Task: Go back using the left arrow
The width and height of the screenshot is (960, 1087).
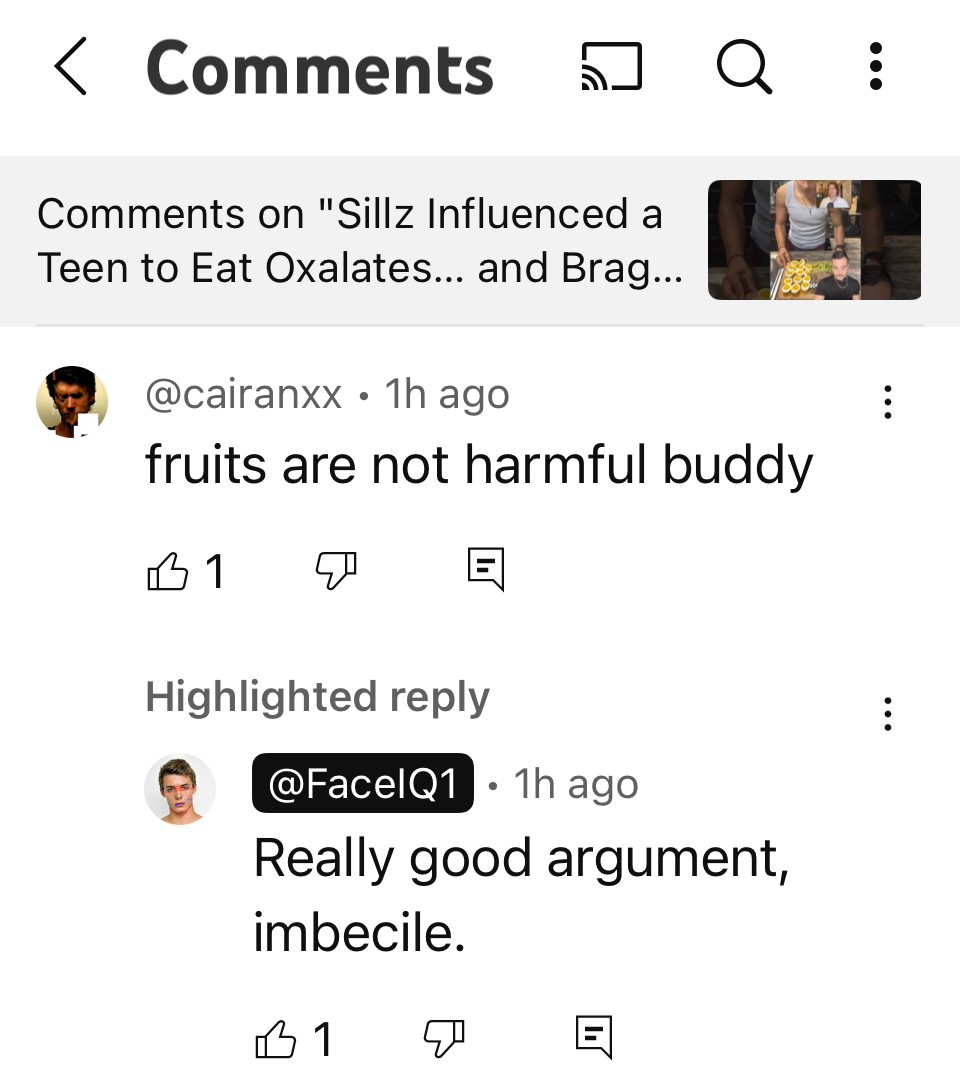Action: (71, 67)
